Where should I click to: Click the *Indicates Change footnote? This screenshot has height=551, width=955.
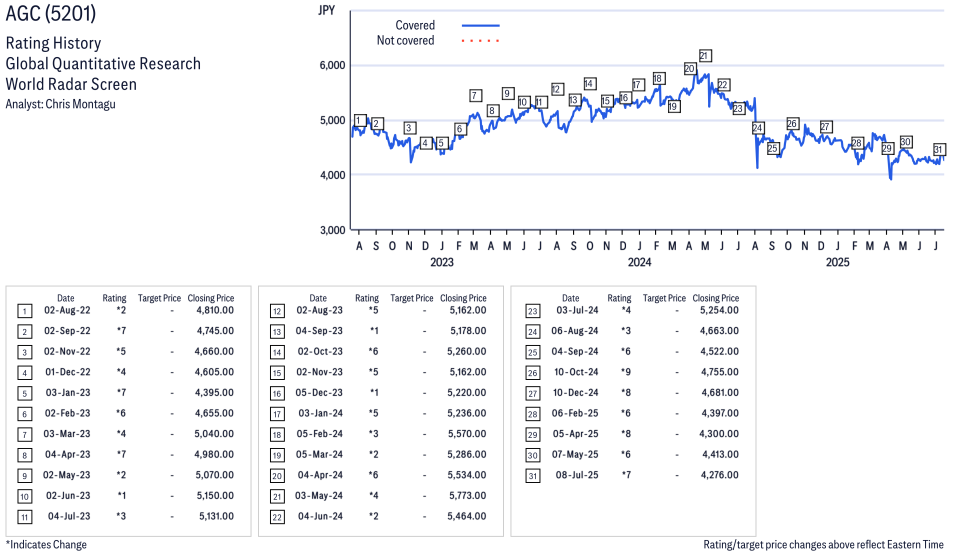[x=46, y=545]
